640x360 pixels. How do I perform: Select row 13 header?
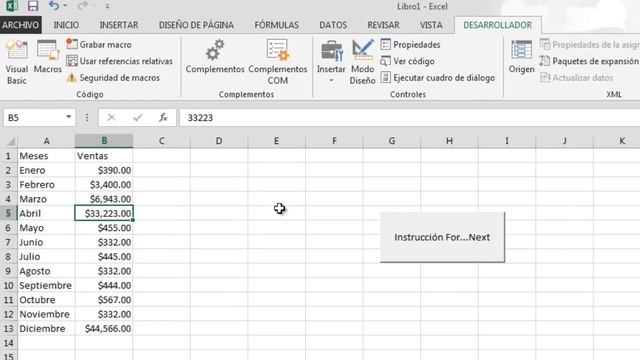(8, 329)
